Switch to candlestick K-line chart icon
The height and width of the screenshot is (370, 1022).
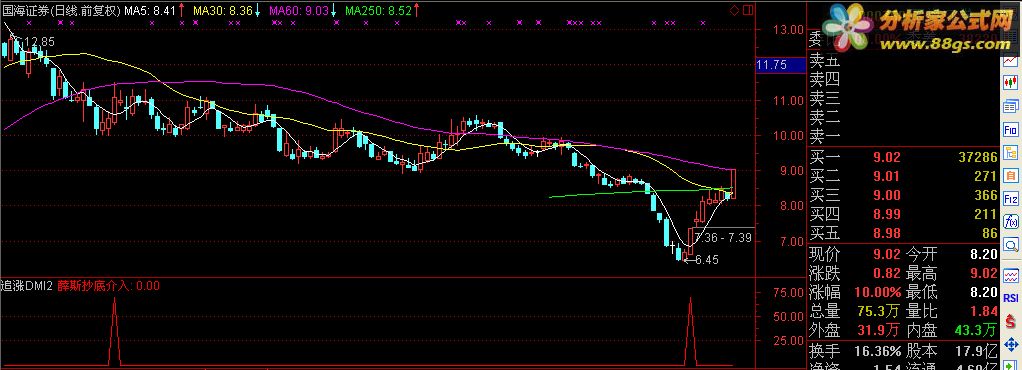pos(1011,83)
